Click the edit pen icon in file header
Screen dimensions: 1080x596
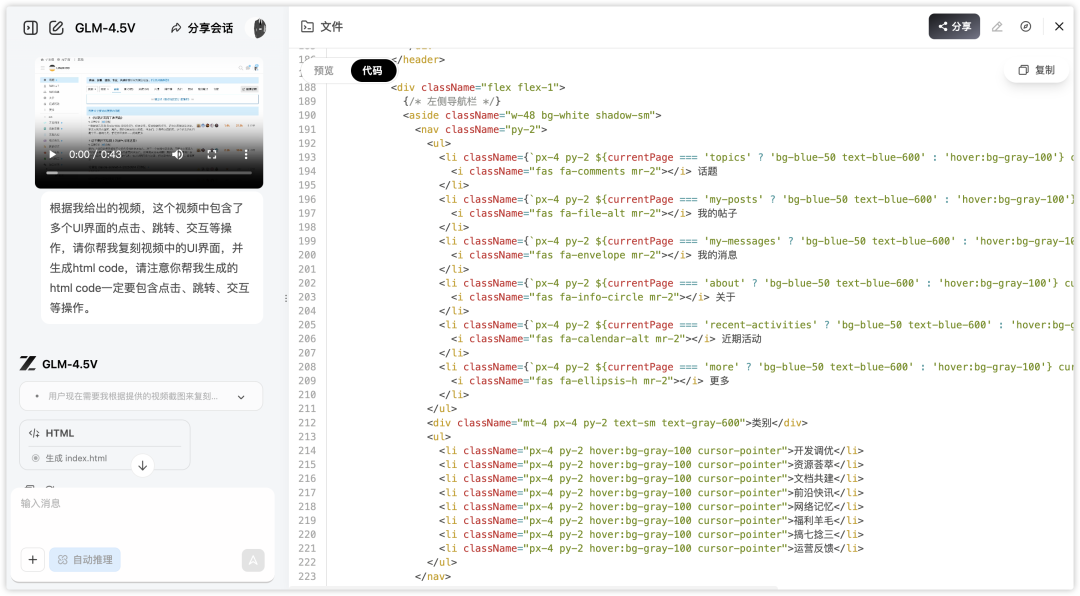point(997,27)
